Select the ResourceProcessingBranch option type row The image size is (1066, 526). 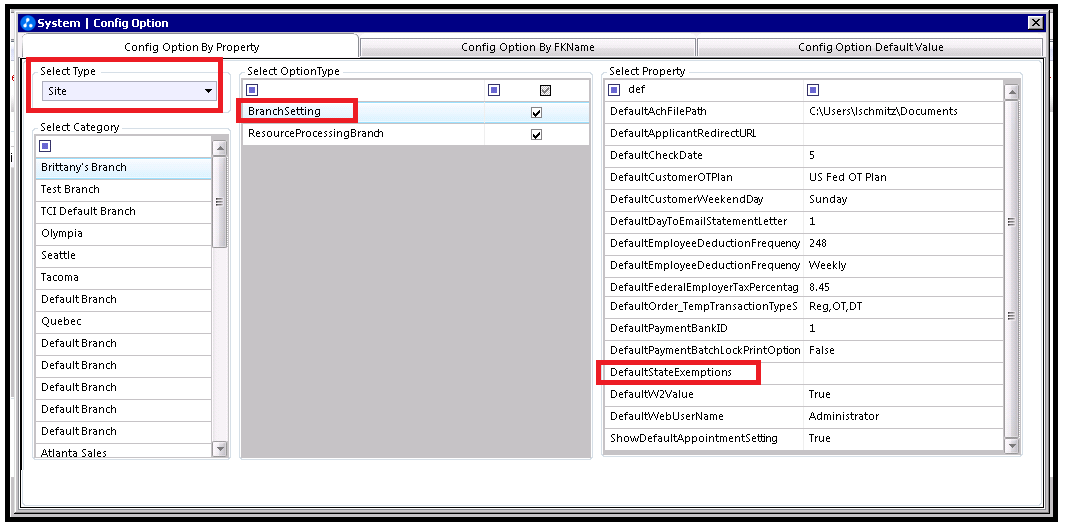[x=416, y=134]
